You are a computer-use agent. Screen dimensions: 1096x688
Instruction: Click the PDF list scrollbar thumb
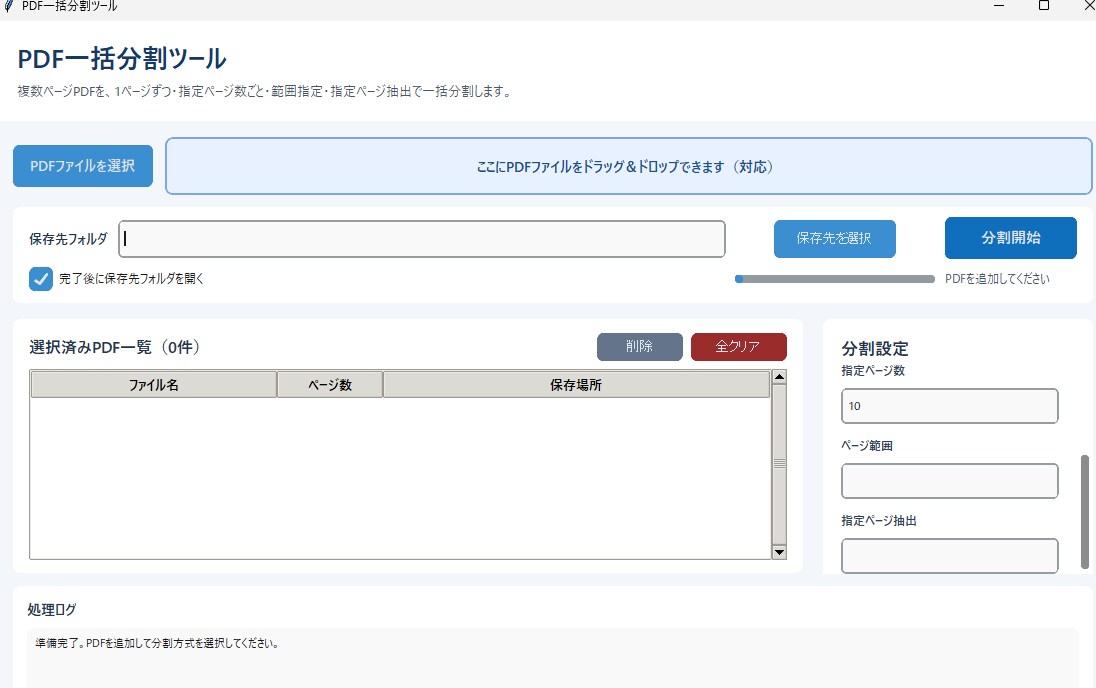click(x=779, y=464)
